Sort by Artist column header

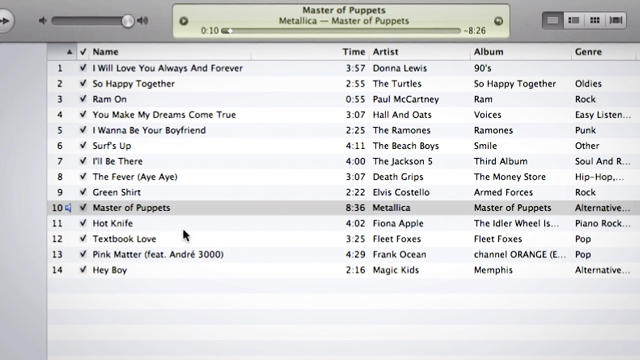385,52
